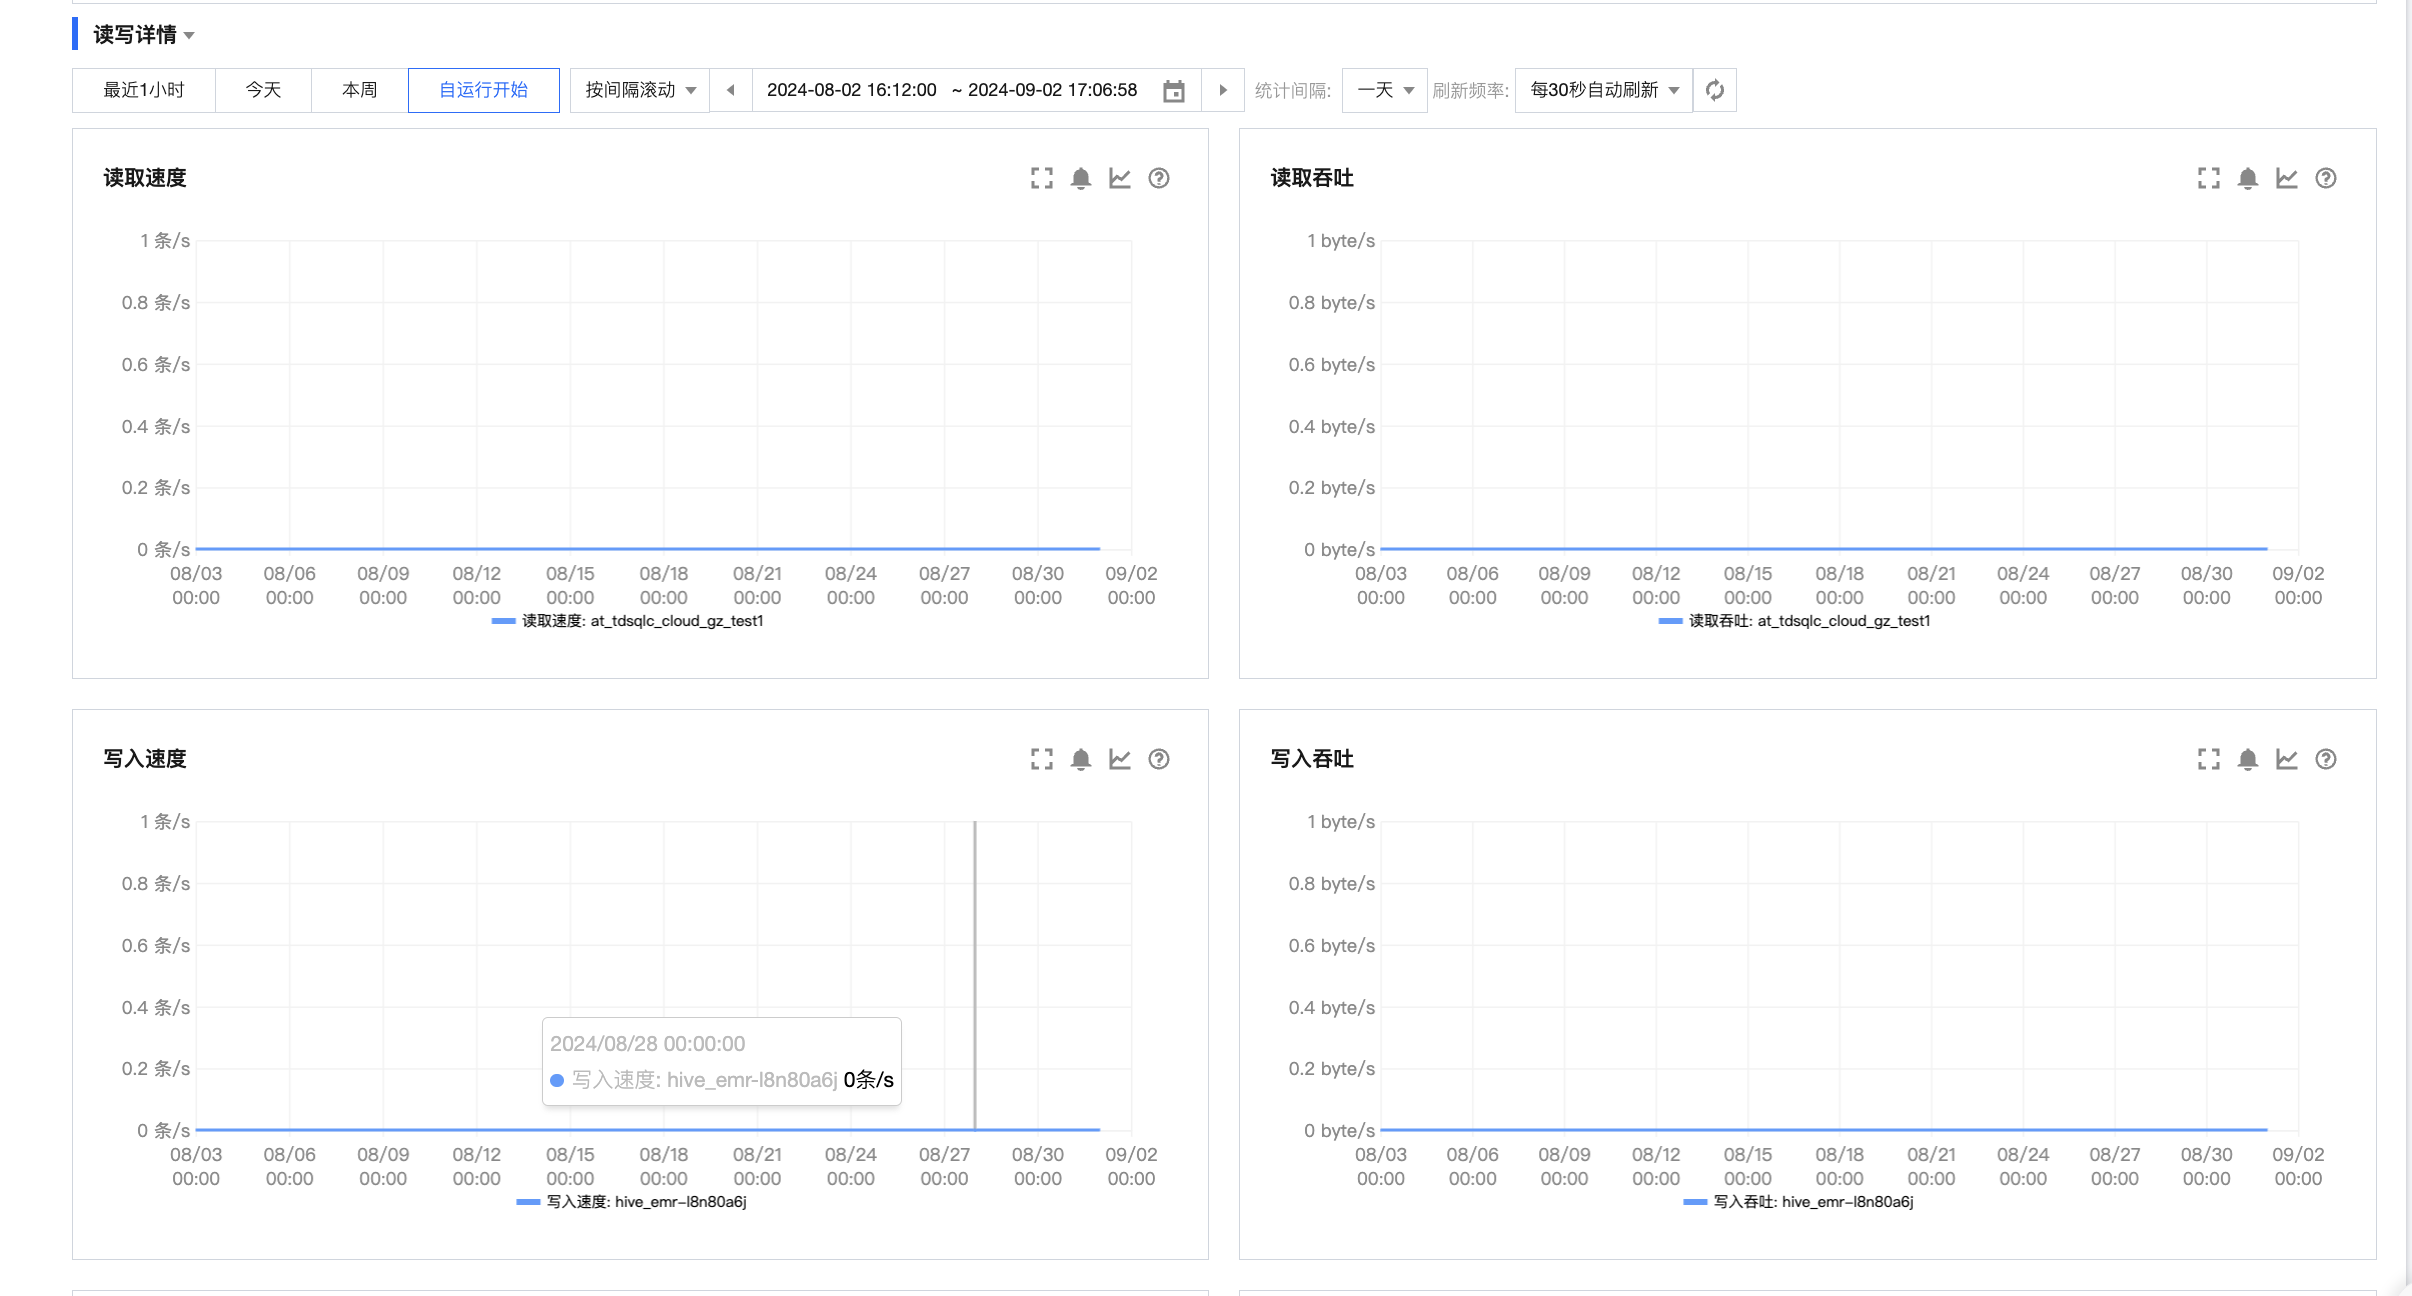Select the 最近1小时 time range tab
This screenshot has height=1296, width=2412.
coord(144,90)
